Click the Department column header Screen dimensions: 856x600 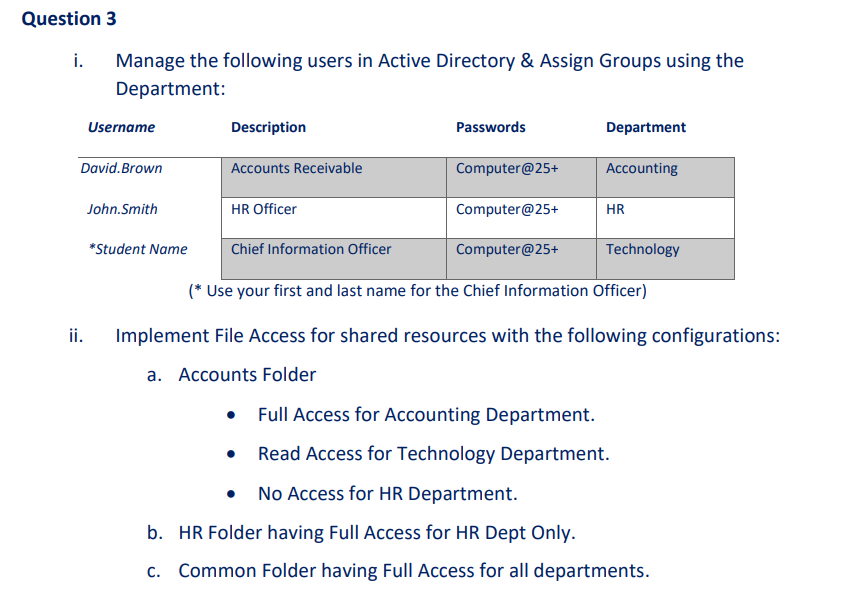pos(645,127)
